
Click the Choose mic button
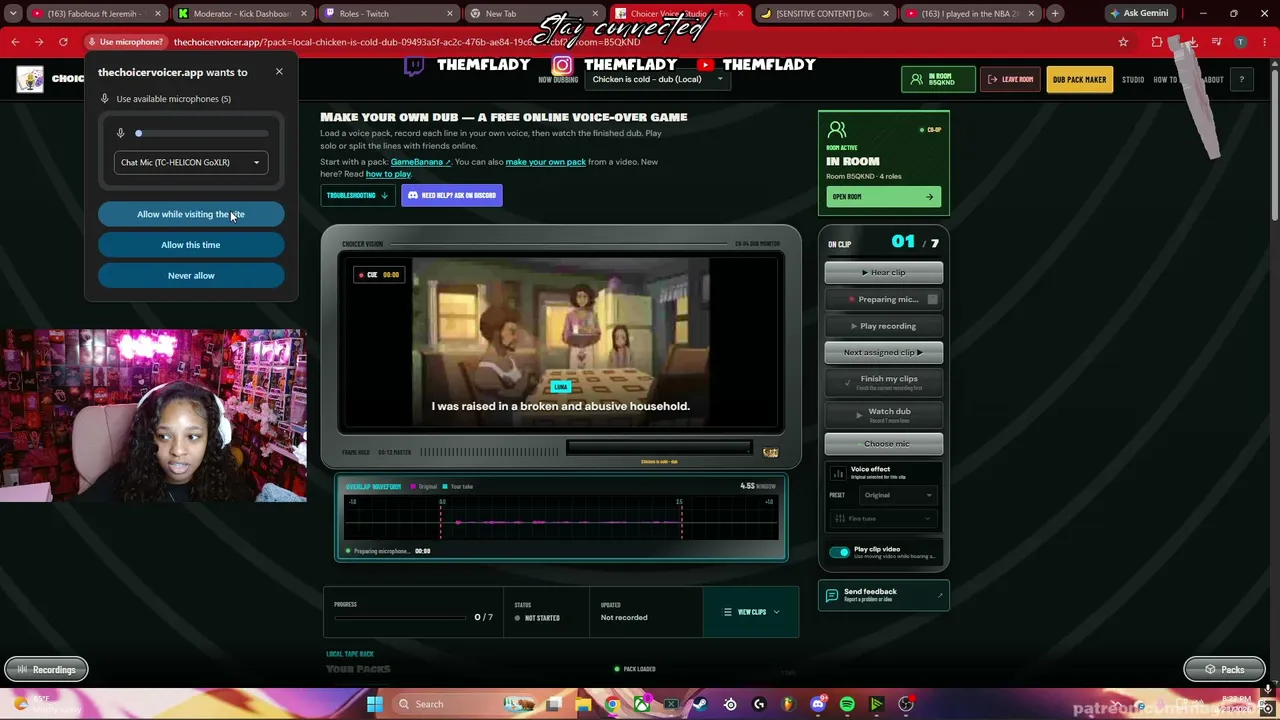[883, 444]
